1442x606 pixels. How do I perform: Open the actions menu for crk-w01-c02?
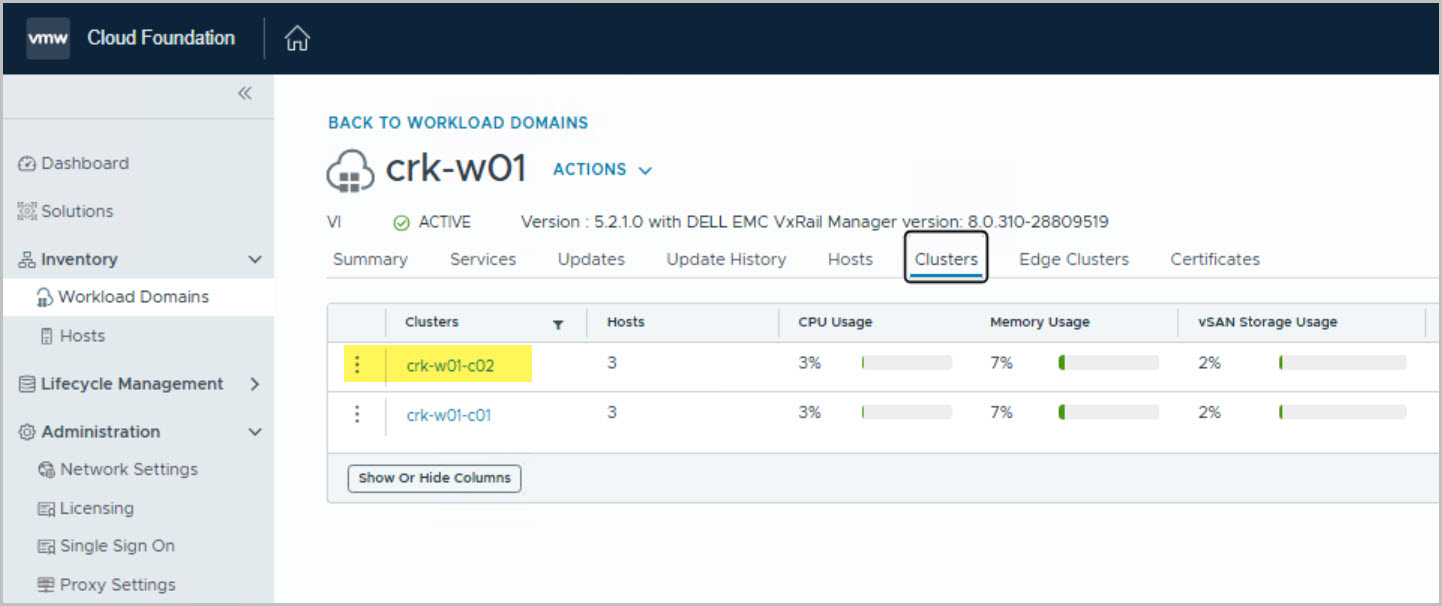(x=357, y=365)
